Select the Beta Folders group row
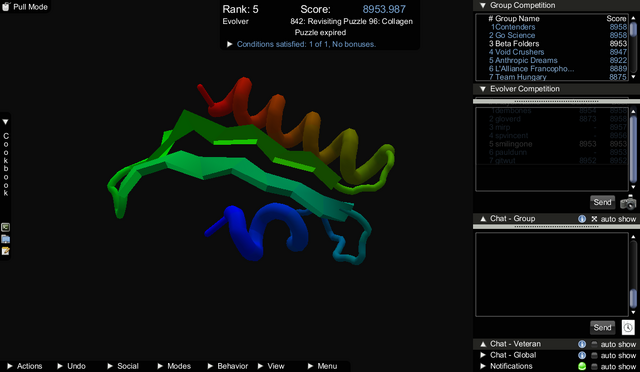The width and height of the screenshot is (640, 372). click(x=558, y=43)
